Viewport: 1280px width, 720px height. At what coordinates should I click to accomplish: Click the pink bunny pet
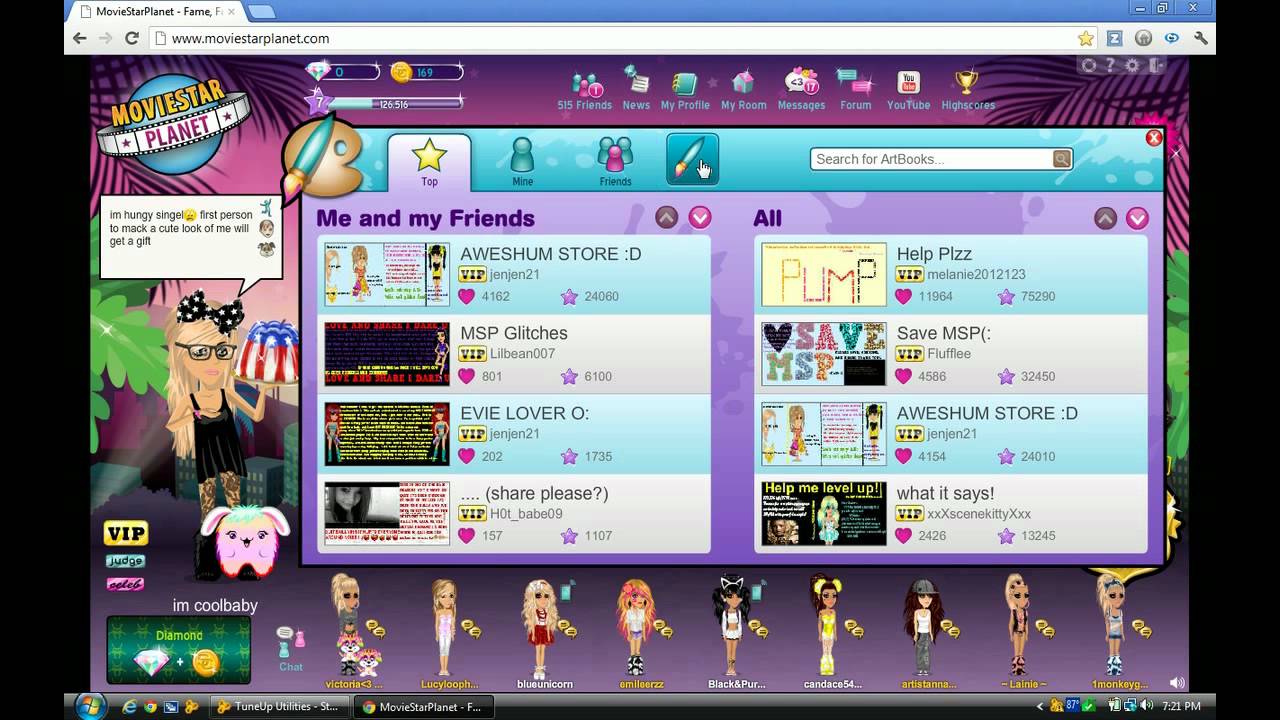(244, 541)
